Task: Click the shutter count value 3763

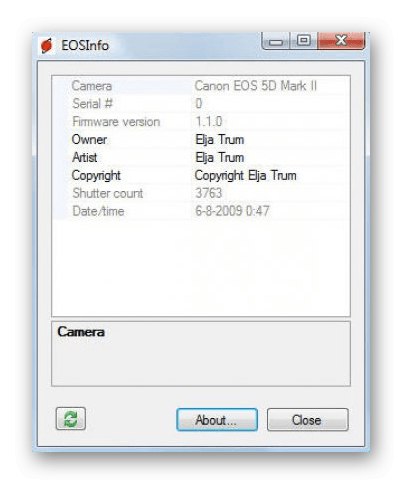Action: pos(209,193)
